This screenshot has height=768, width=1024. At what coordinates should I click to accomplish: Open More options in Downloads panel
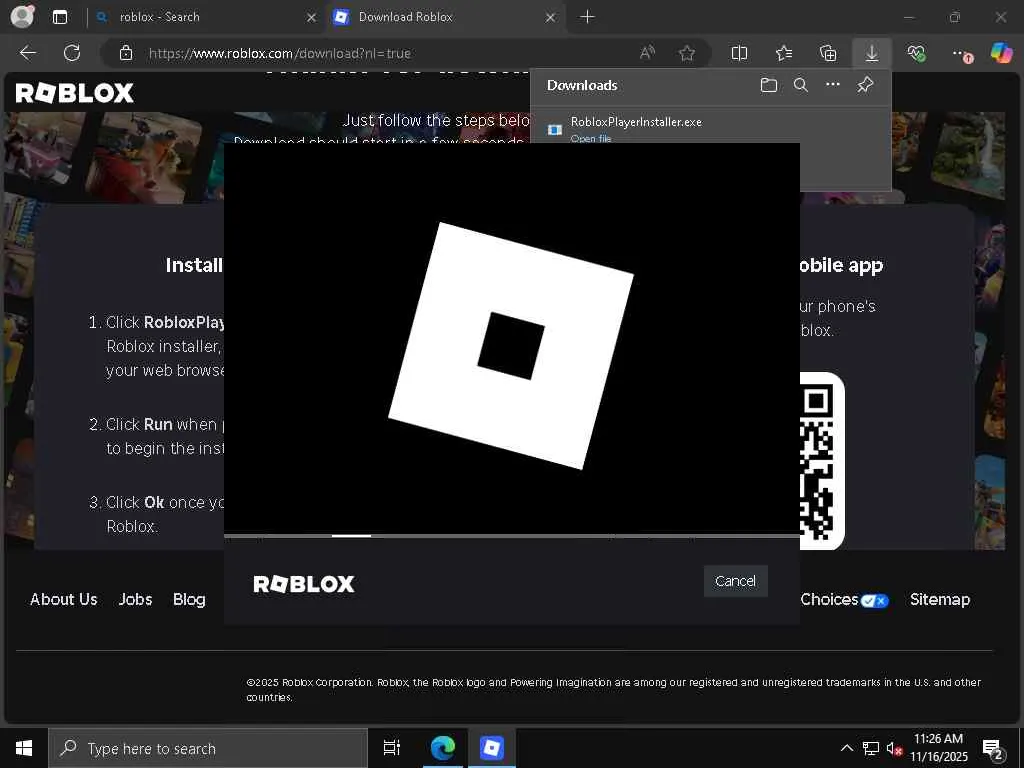(833, 85)
